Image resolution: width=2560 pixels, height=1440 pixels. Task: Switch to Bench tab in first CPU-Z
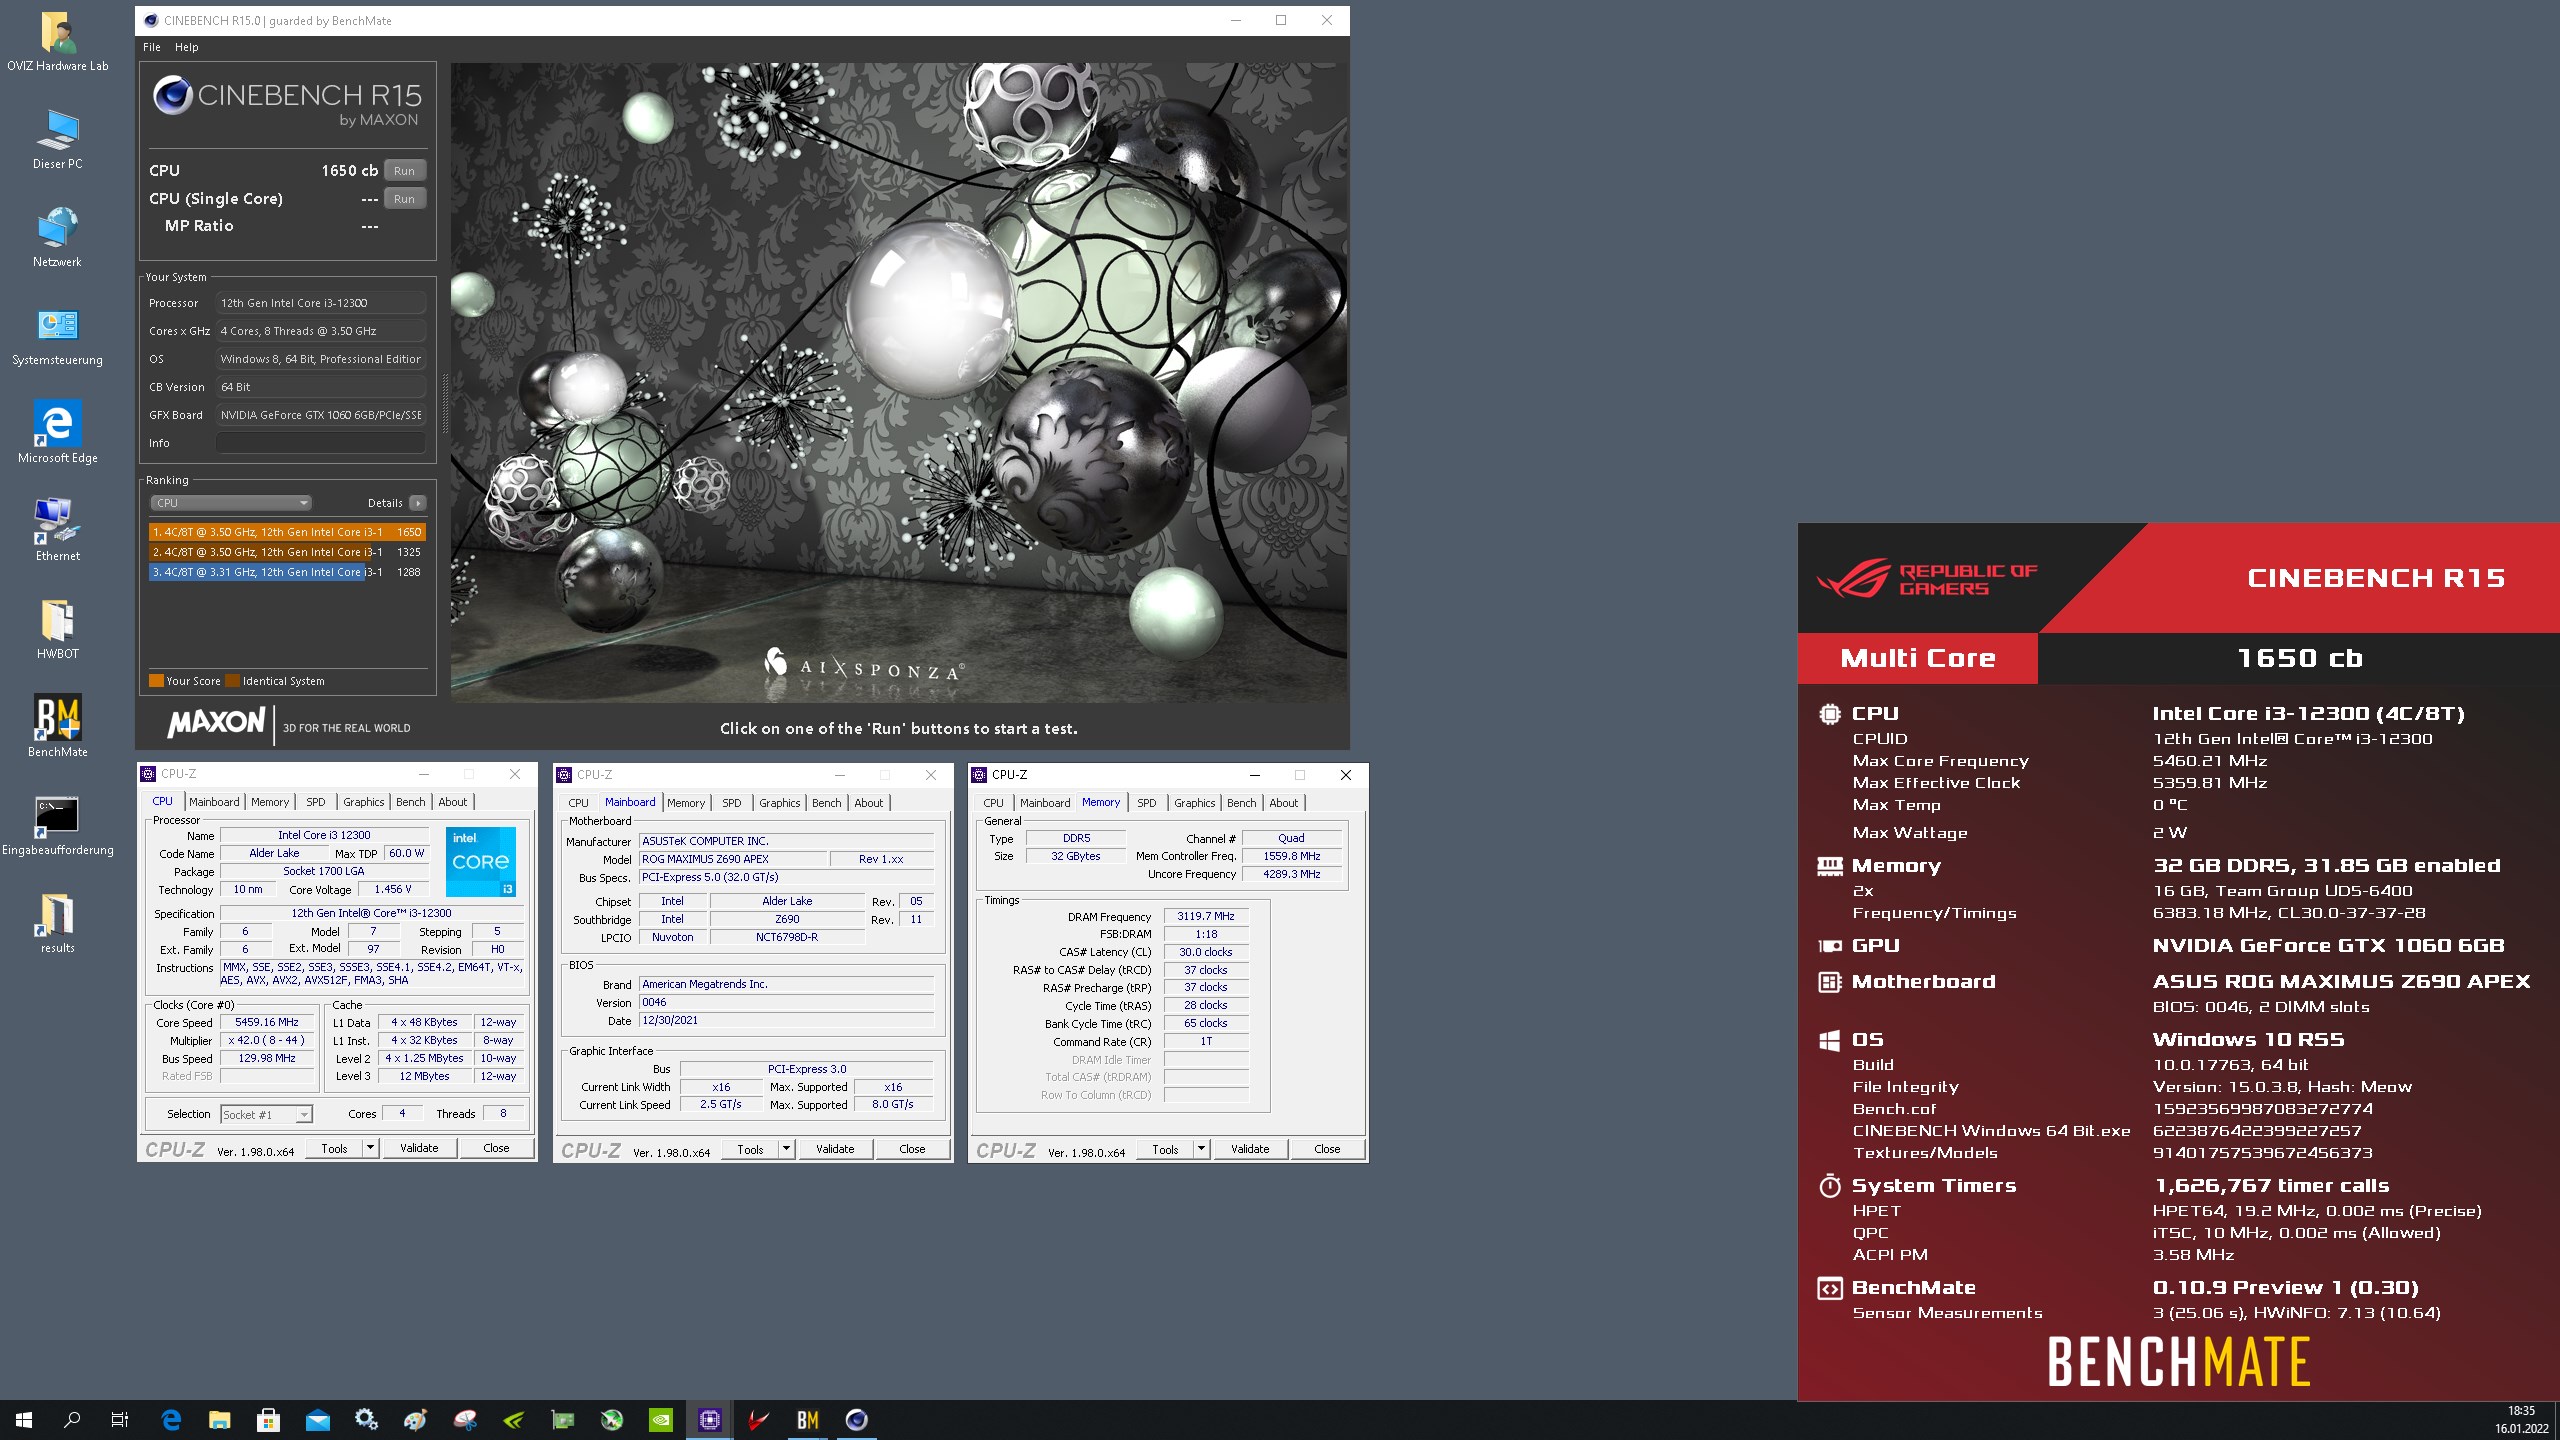pyautogui.click(x=411, y=802)
